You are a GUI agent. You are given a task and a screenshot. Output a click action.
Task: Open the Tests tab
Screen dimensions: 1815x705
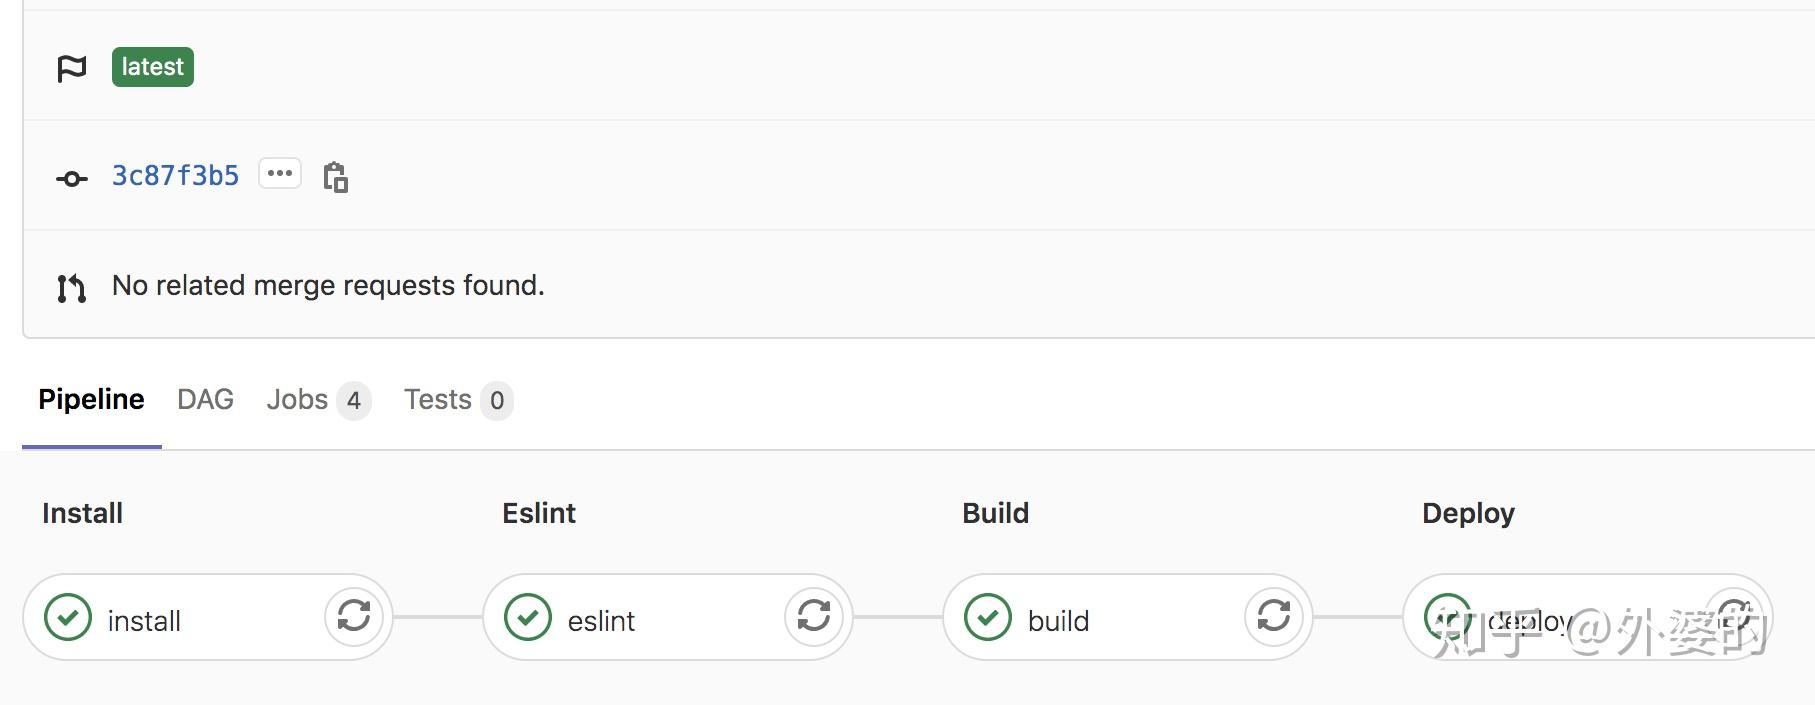click(437, 399)
